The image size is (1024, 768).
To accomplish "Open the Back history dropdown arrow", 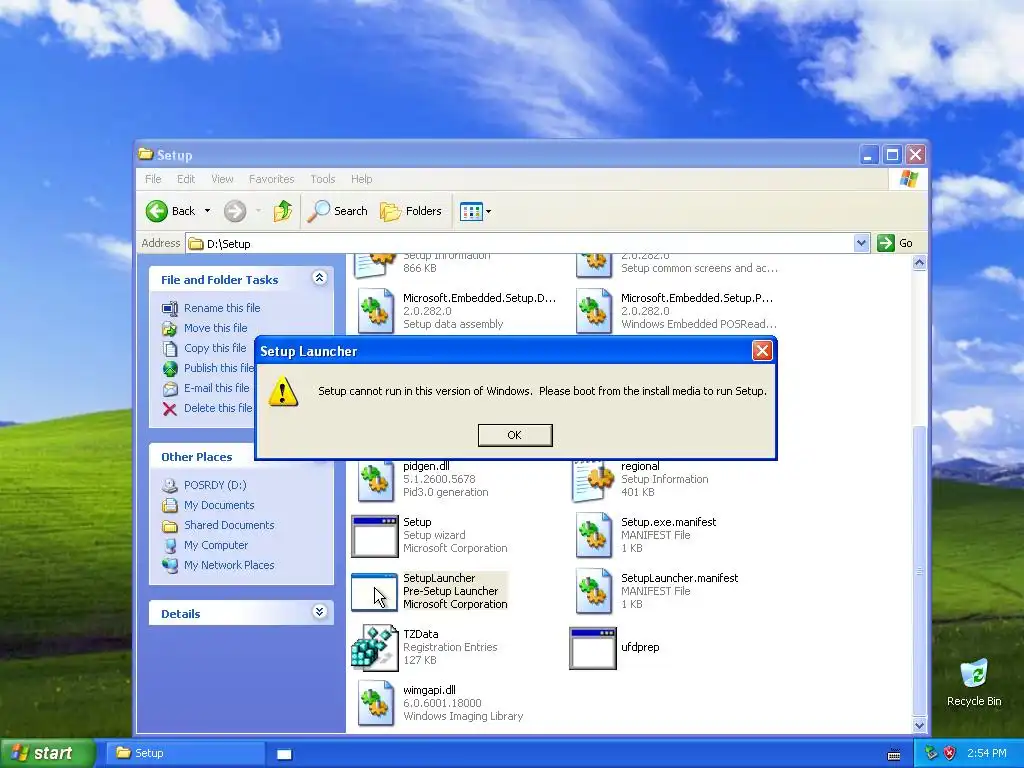I will (x=207, y=211).
